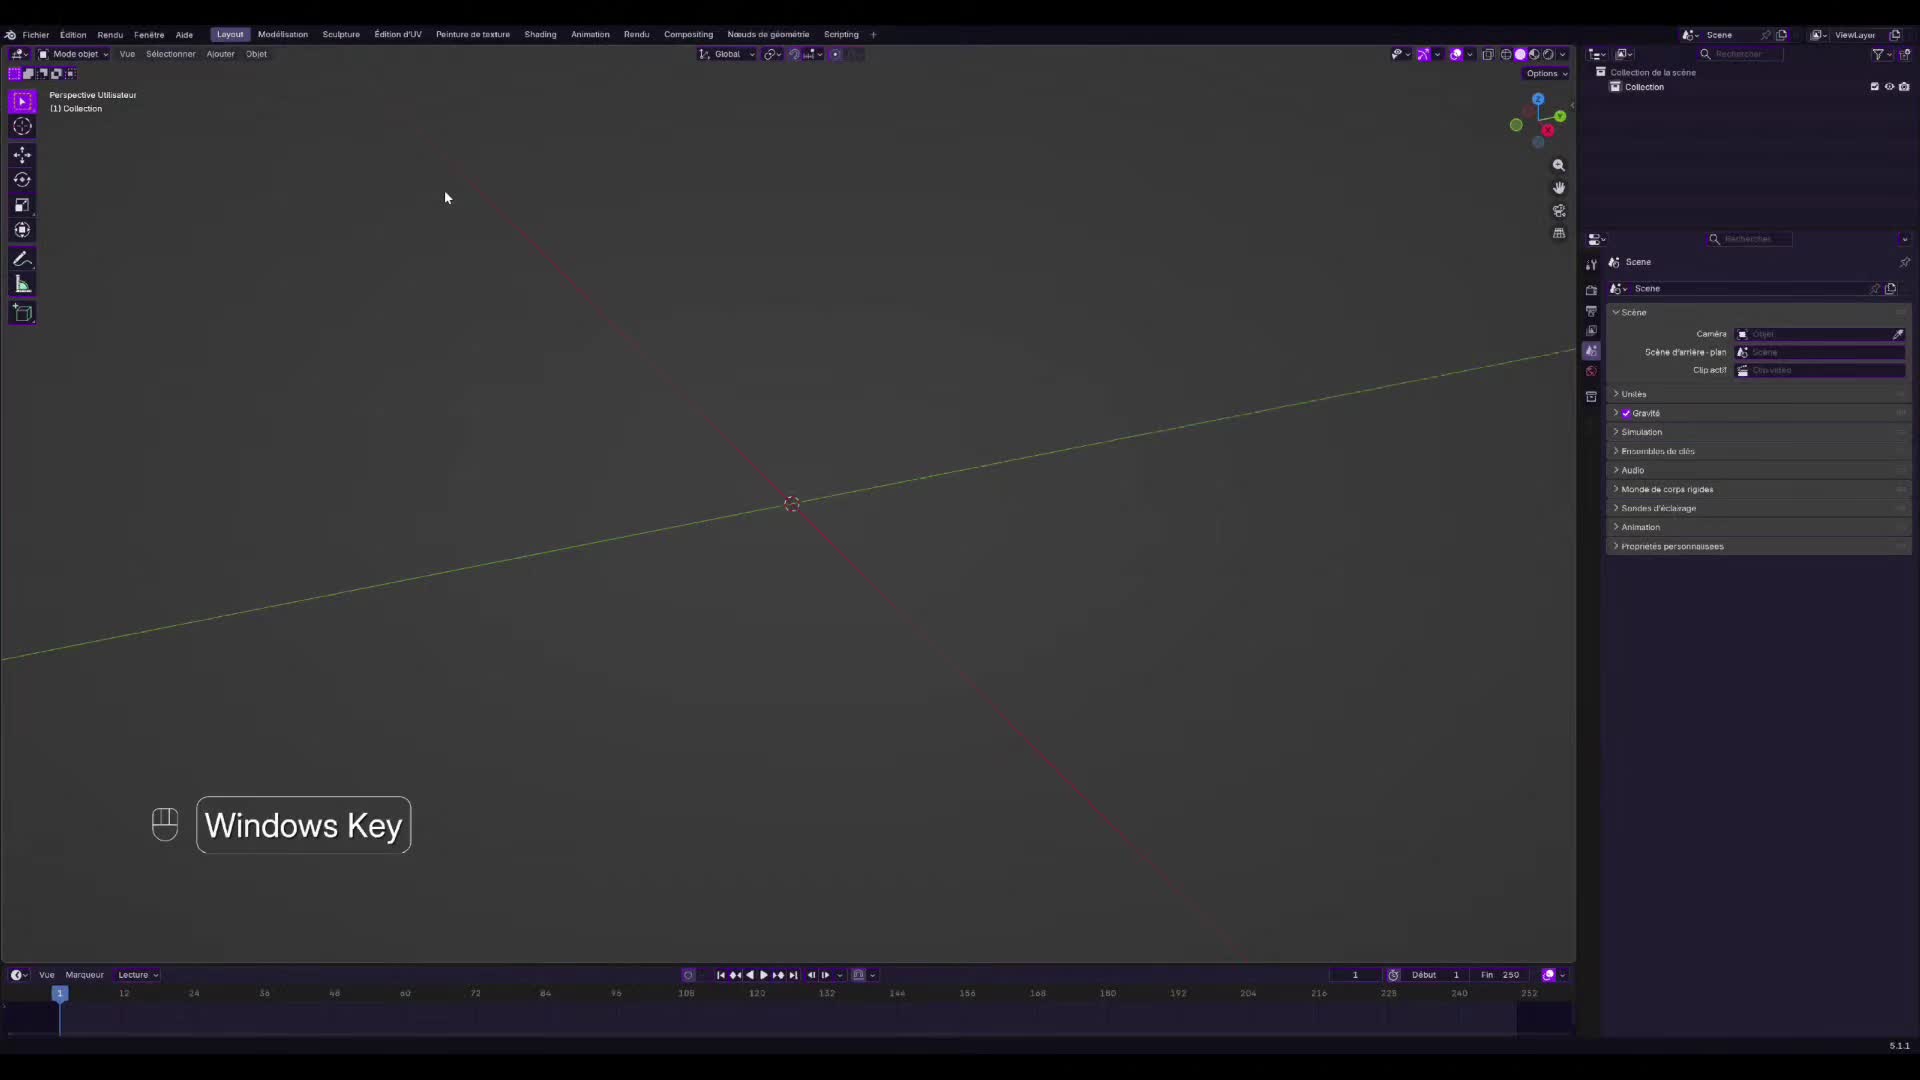Open the Scene properties tab
Screen dimensions: 1920x1080
(1591, 351)
